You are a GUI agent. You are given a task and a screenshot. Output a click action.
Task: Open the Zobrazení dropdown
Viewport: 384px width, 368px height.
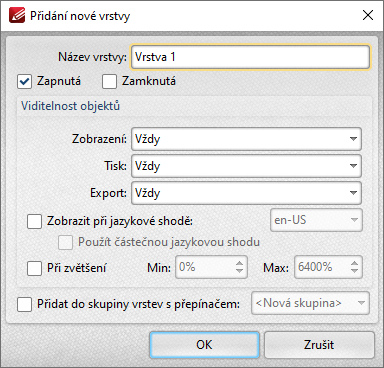(x=246, y=139)
